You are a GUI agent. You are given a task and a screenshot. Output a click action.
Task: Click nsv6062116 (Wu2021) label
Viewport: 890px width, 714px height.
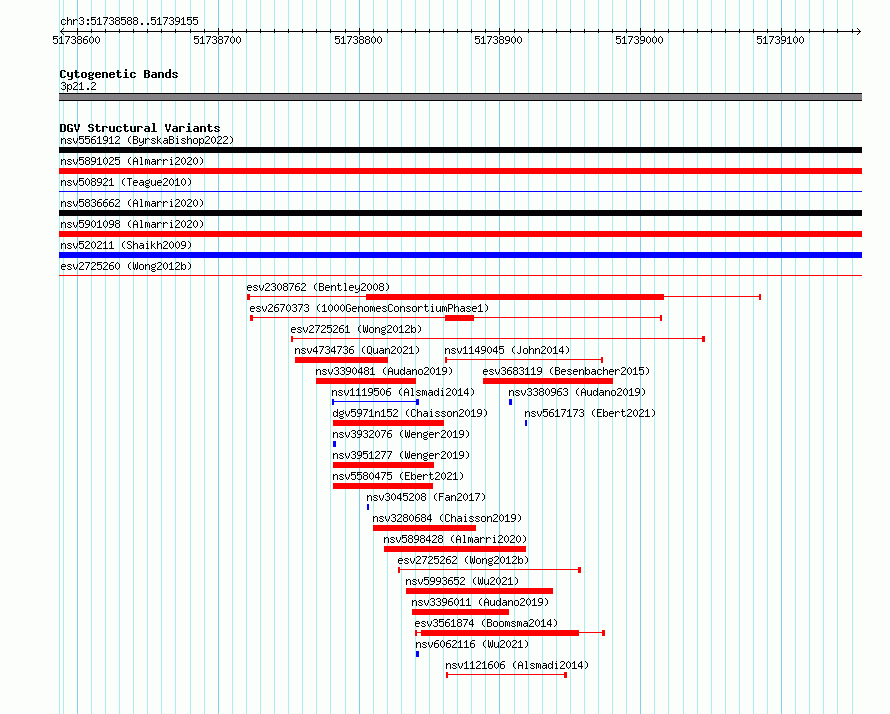(472, 644)
